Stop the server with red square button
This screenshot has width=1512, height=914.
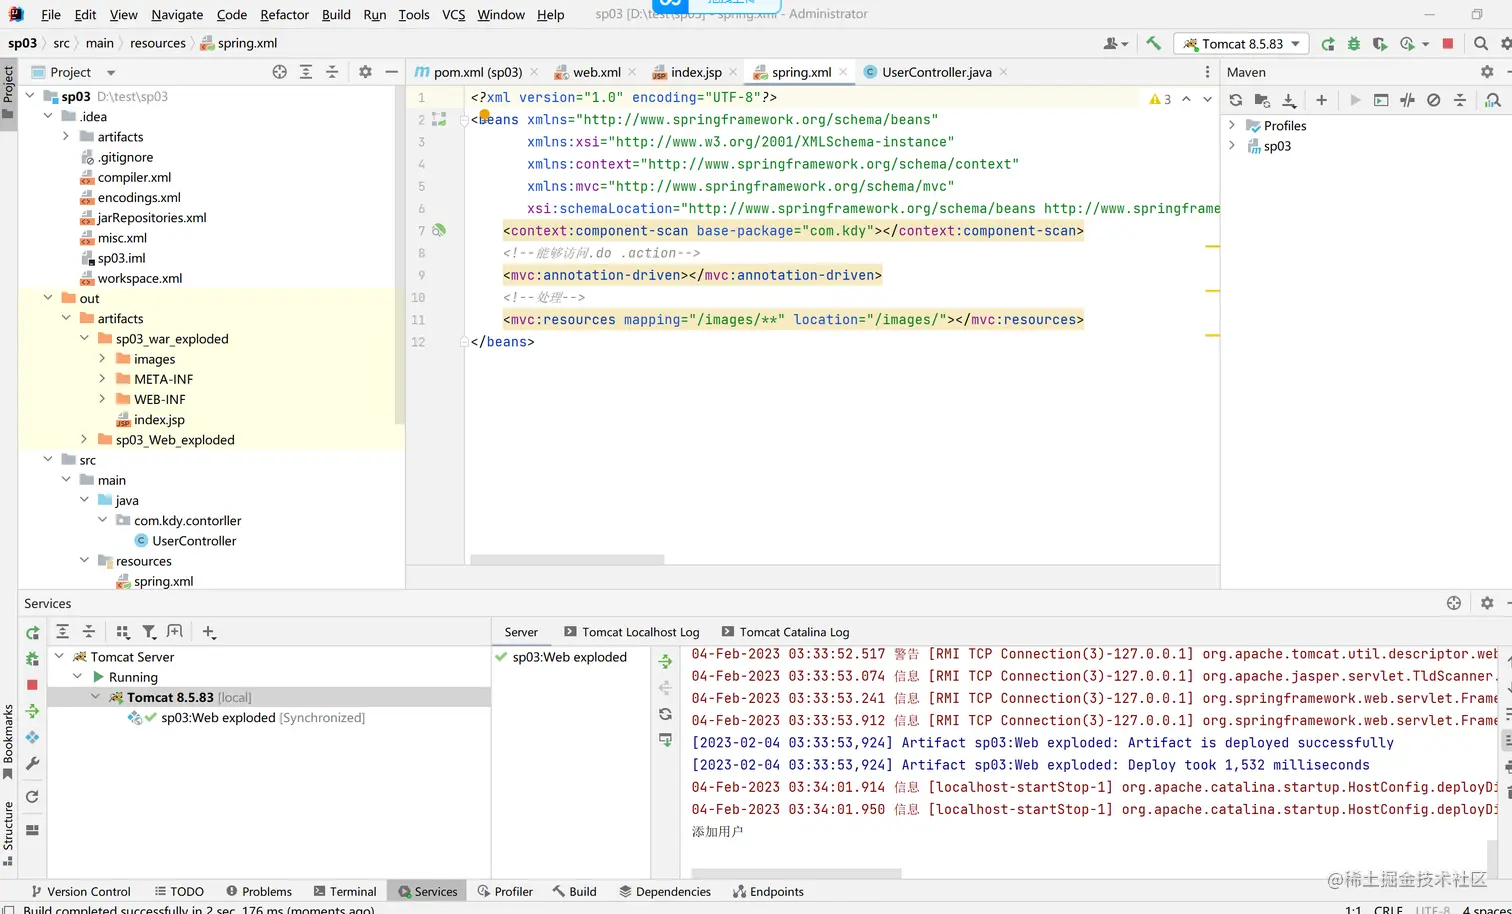(x=1447, y=44)
